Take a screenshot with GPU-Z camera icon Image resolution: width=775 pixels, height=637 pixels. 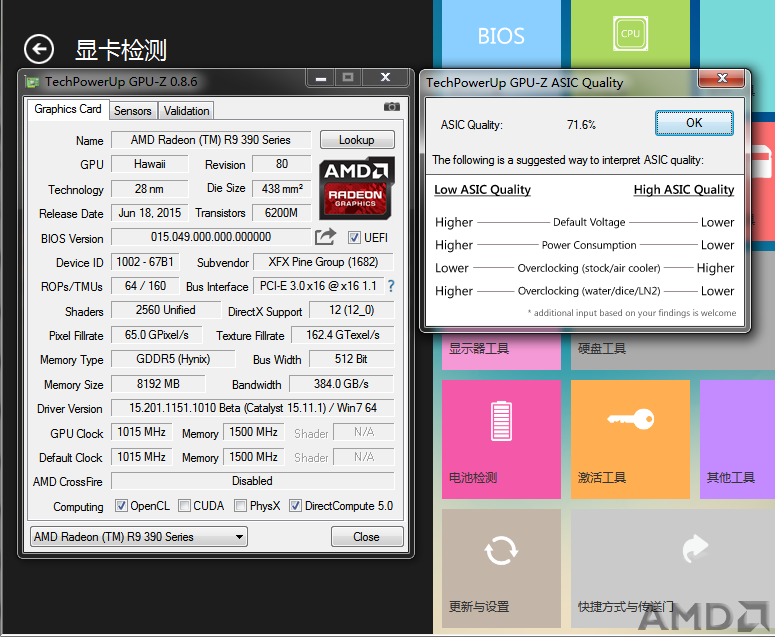coord(391,107)
